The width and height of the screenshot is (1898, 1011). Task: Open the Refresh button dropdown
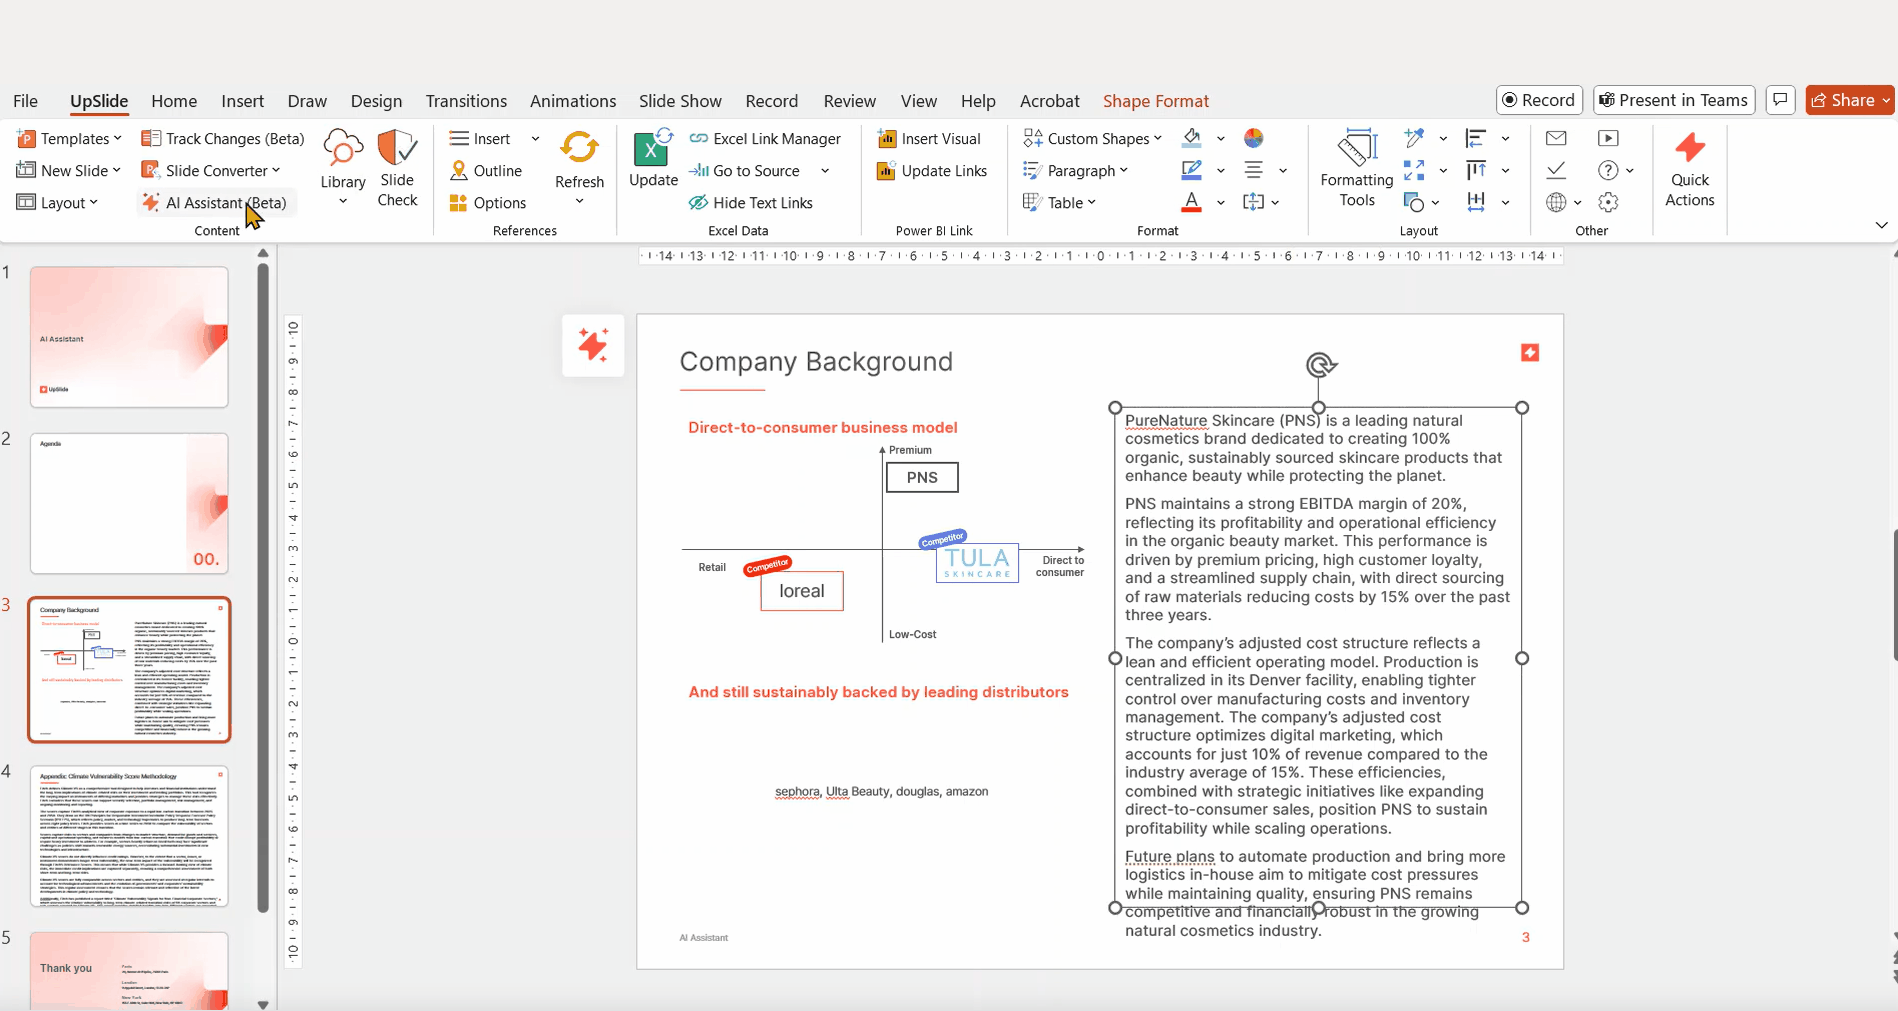click(x=579, y=201)
